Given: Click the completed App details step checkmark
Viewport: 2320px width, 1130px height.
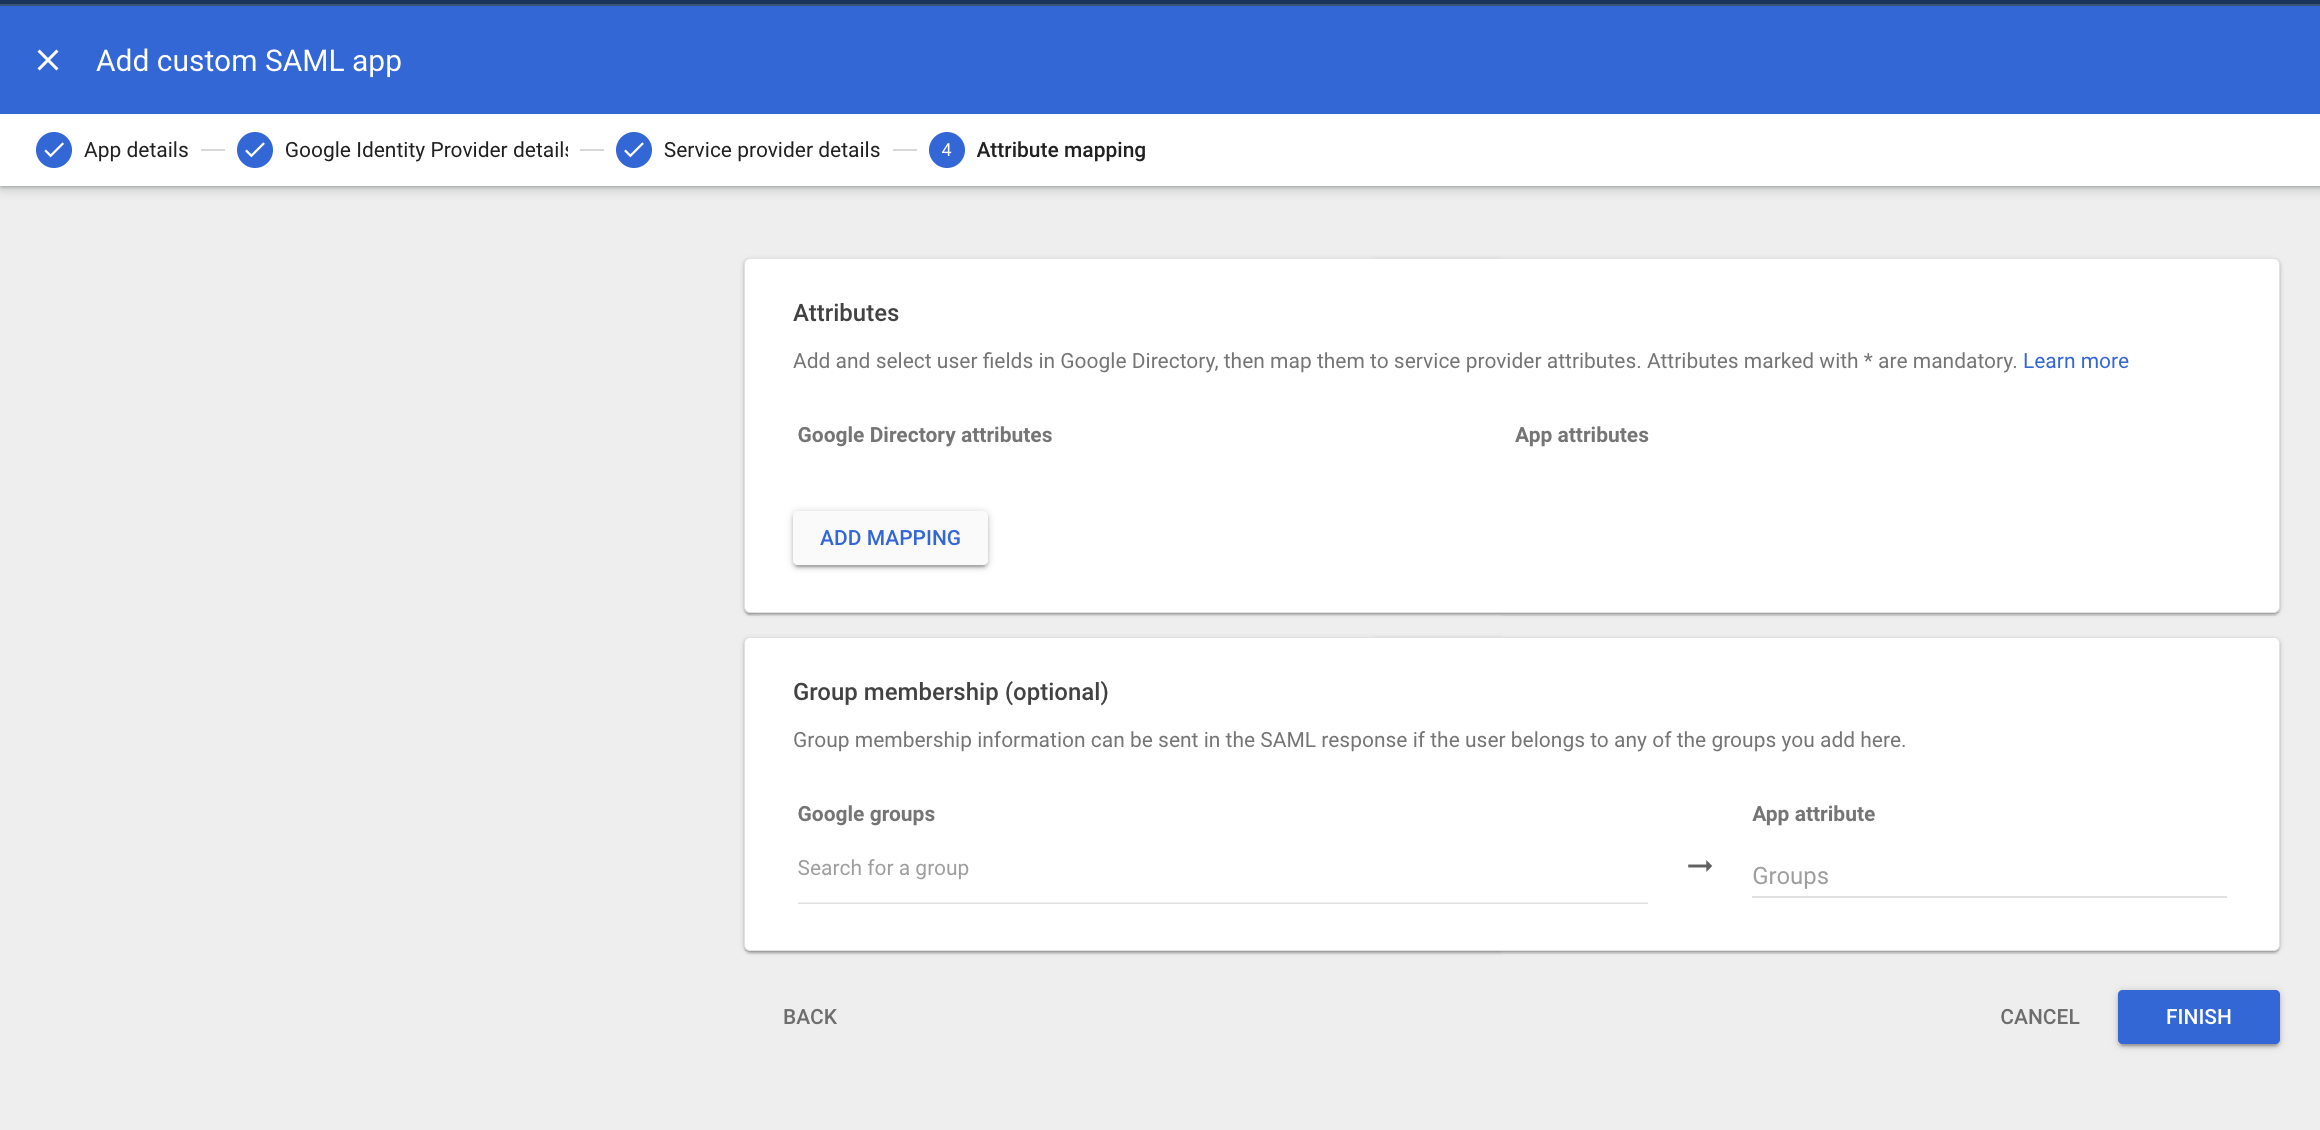Looking at the screenshot, I should point(54,150).
